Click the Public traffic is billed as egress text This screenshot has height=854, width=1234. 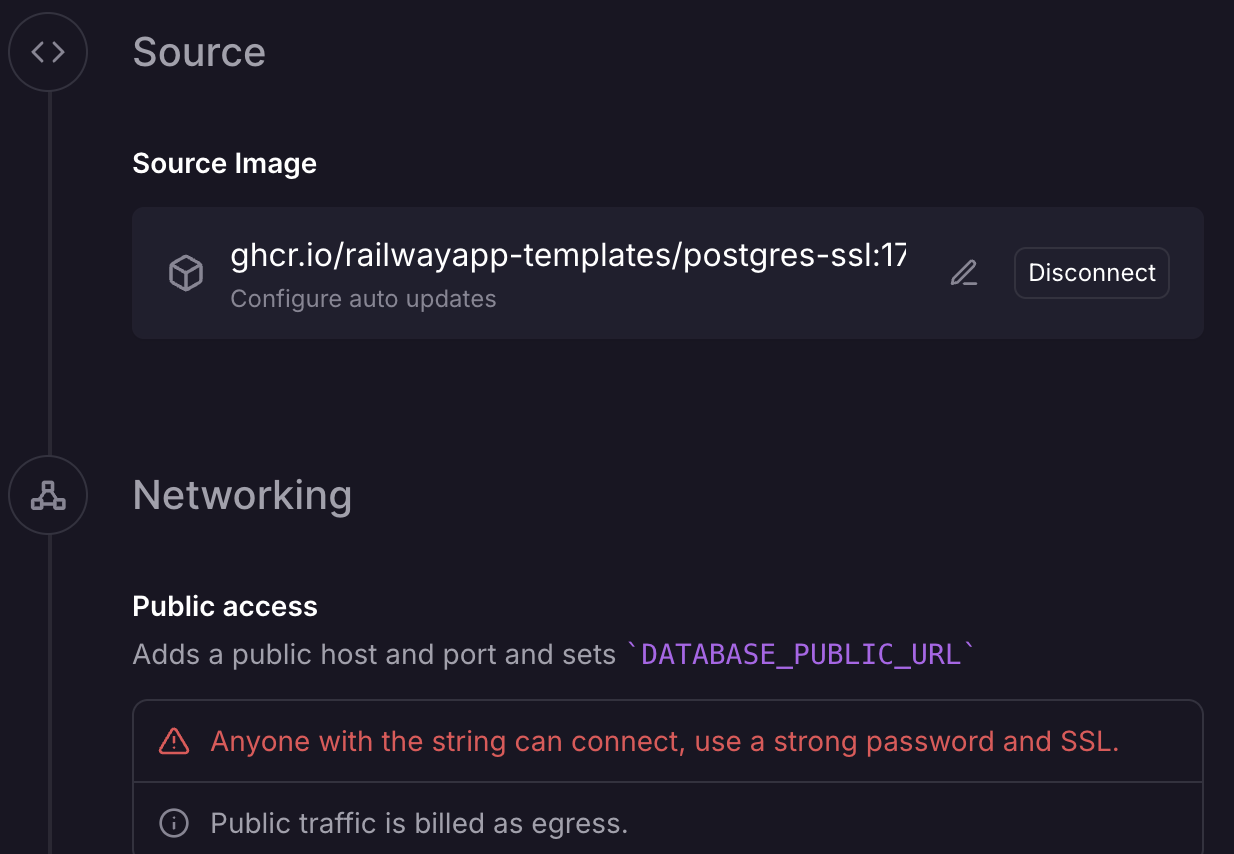[x=419, y=823]
